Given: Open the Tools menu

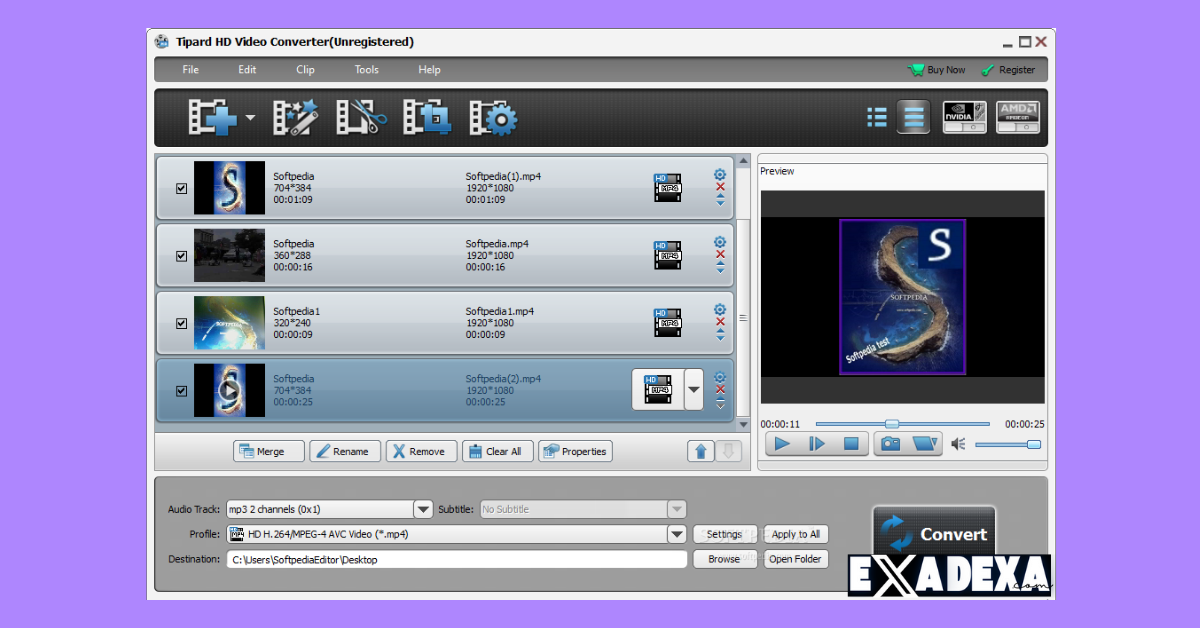Looking at the screenshot, I should (366, 70).
